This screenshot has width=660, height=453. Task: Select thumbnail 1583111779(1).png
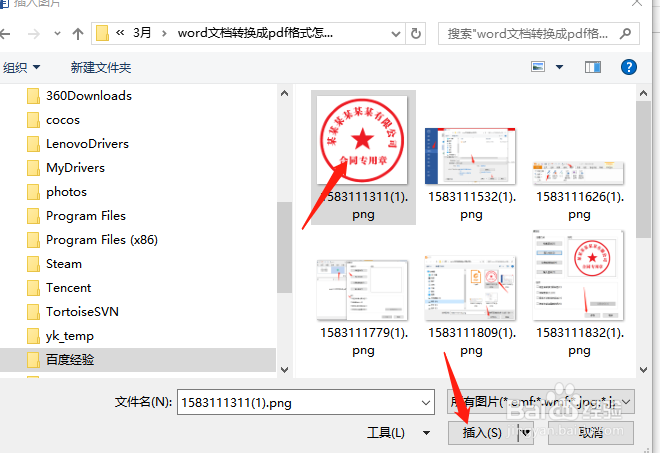(x=363, y=309)
